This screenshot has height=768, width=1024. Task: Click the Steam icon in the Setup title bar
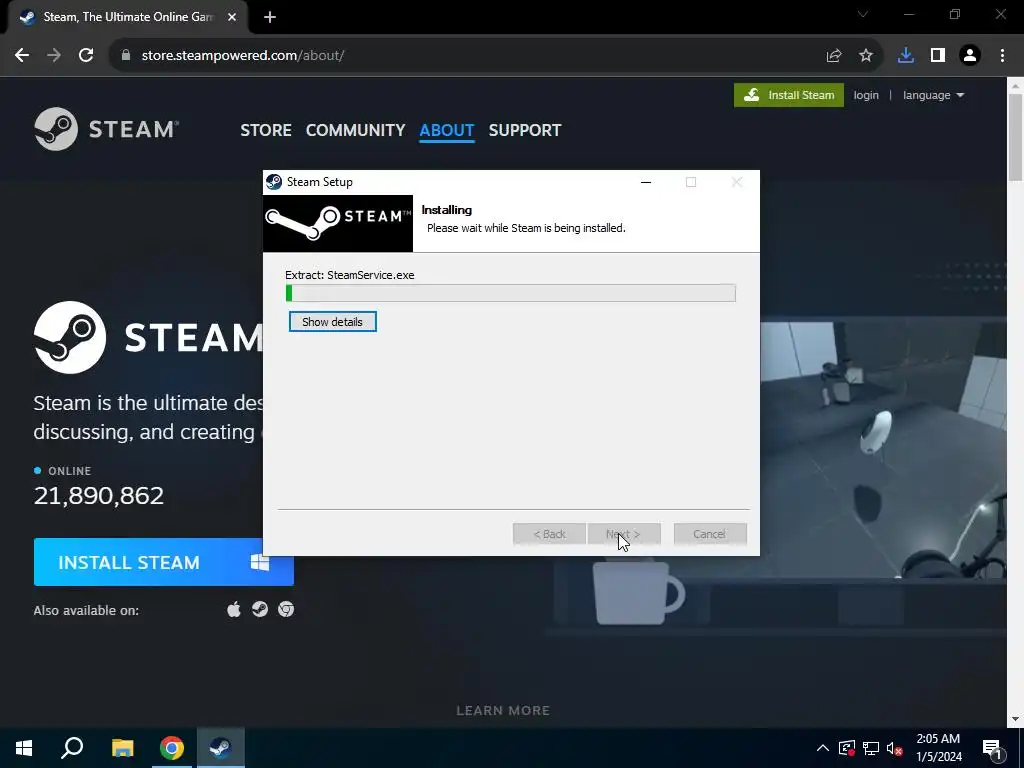(274, 182)
